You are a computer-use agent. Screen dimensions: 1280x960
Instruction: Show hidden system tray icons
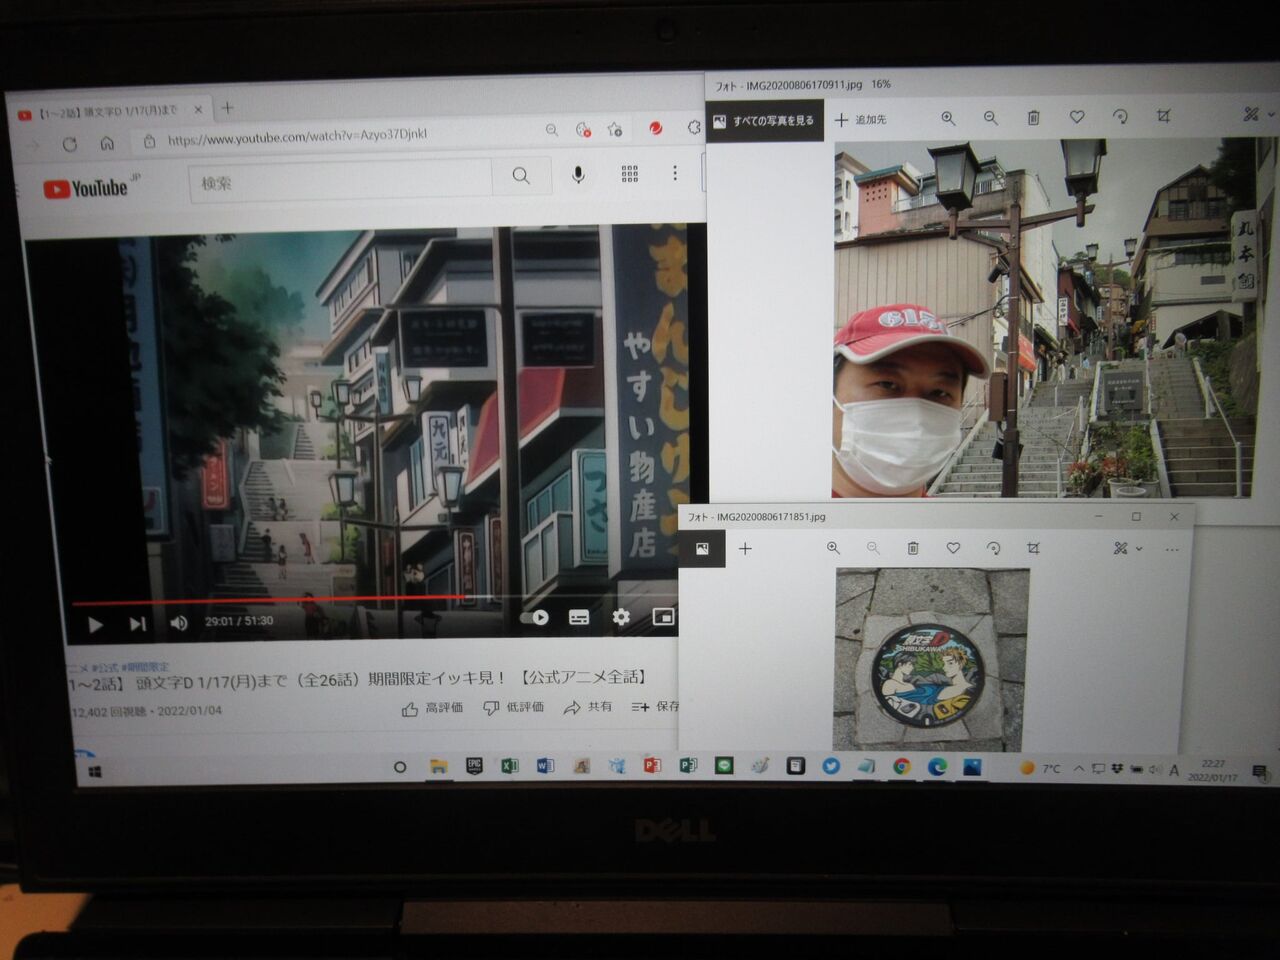pyautogui.click(x=1079, y=769)
